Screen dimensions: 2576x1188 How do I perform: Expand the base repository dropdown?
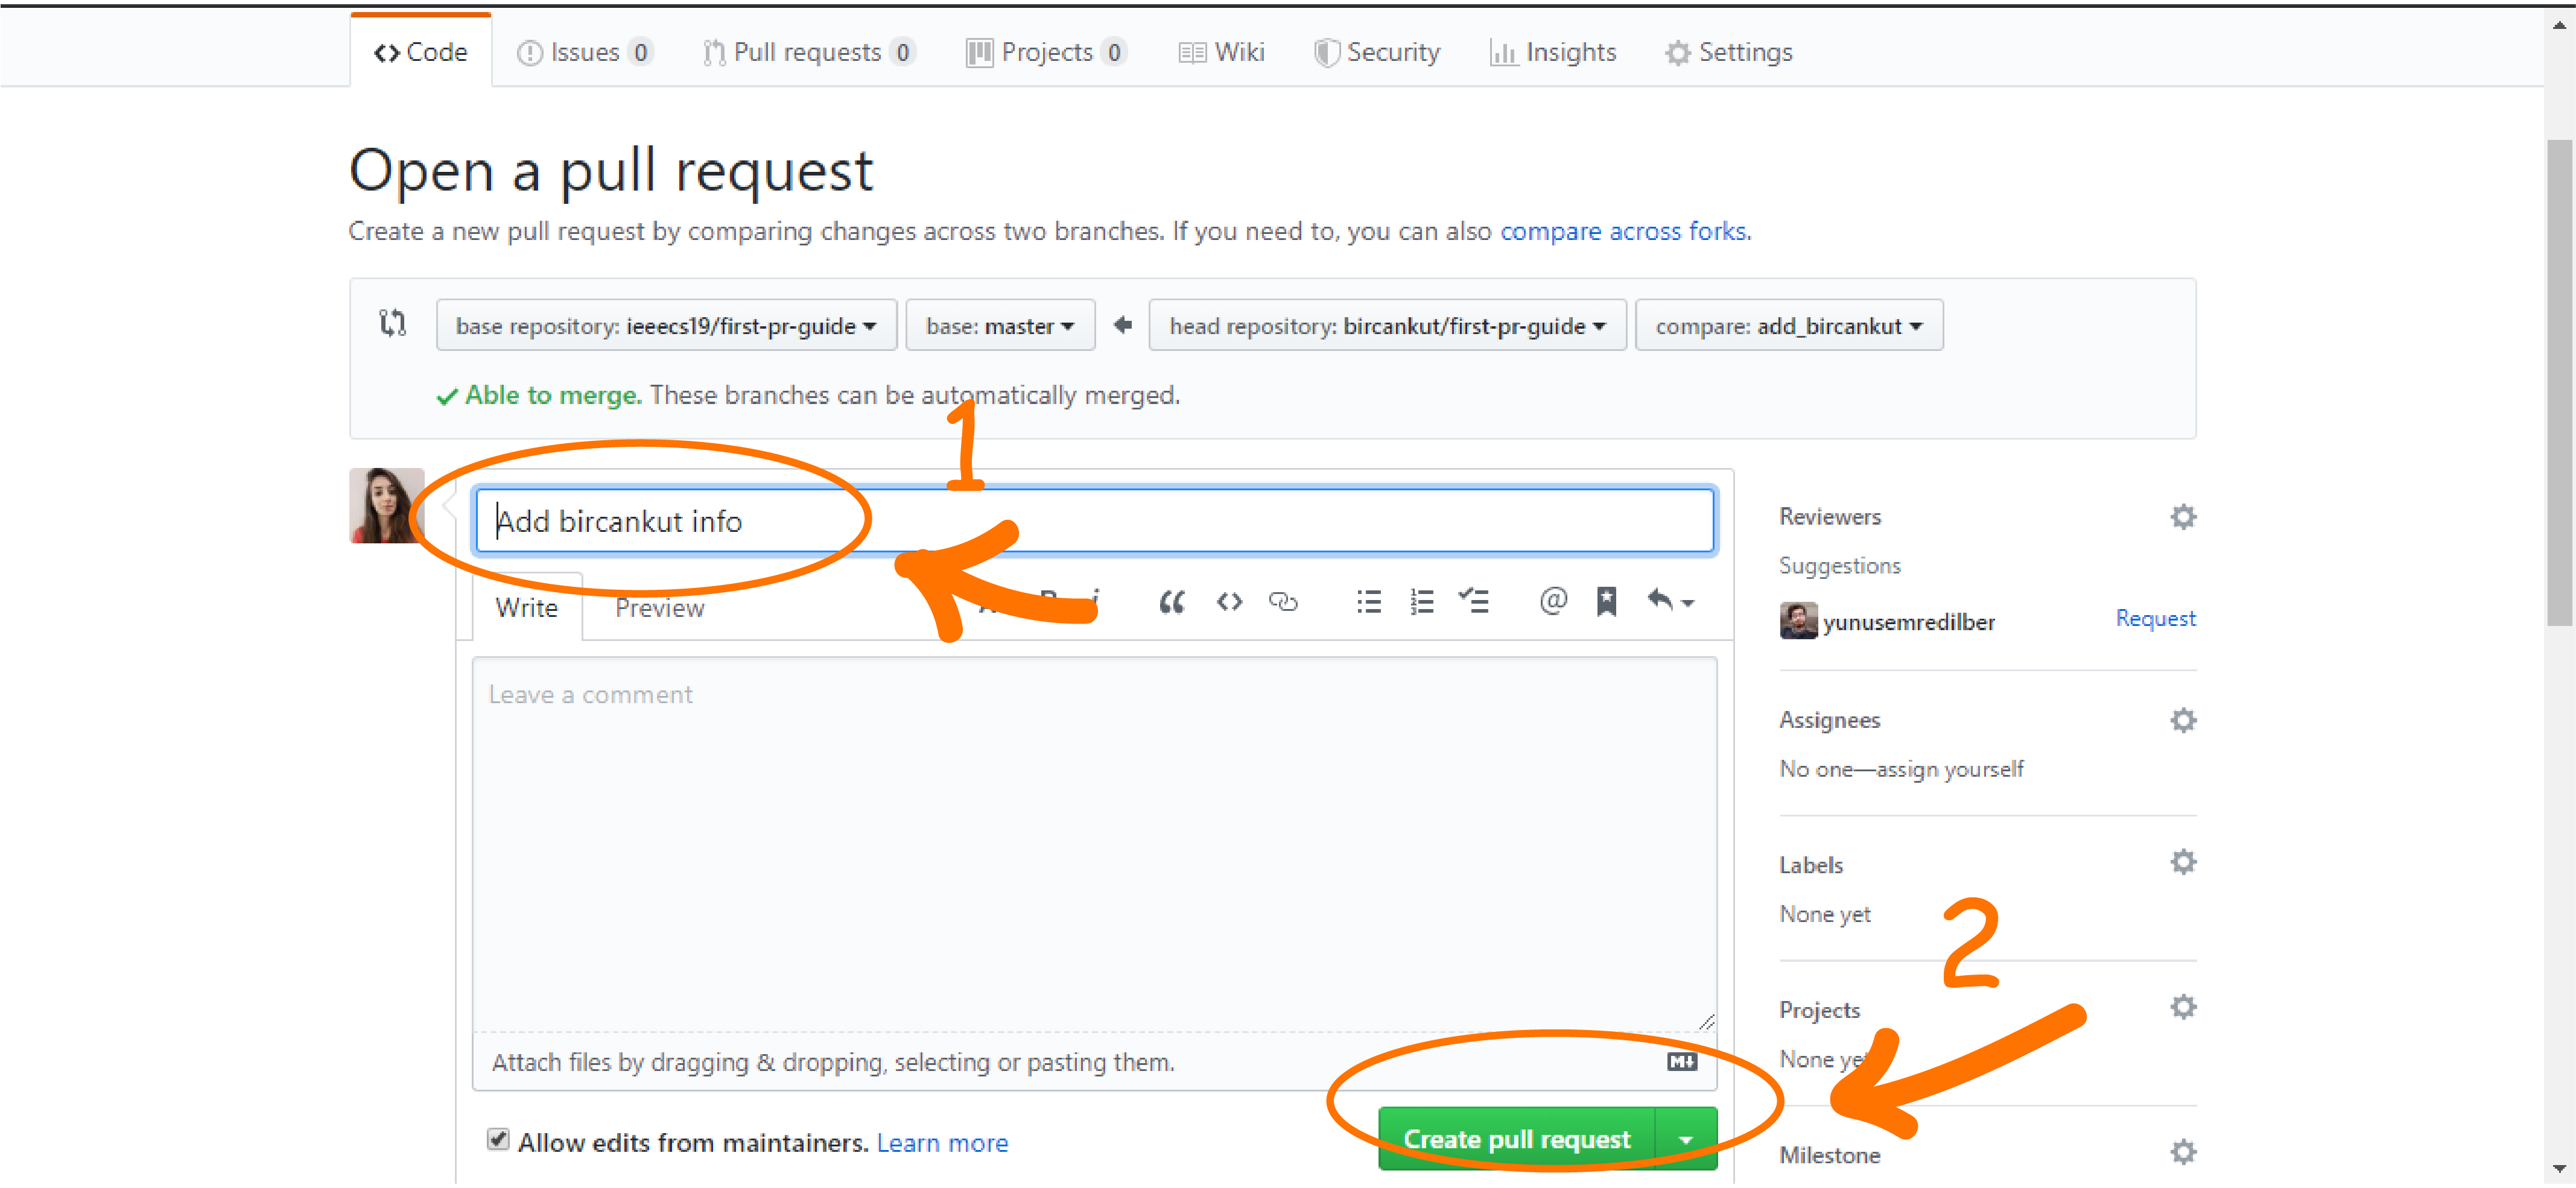coord(666,326)
